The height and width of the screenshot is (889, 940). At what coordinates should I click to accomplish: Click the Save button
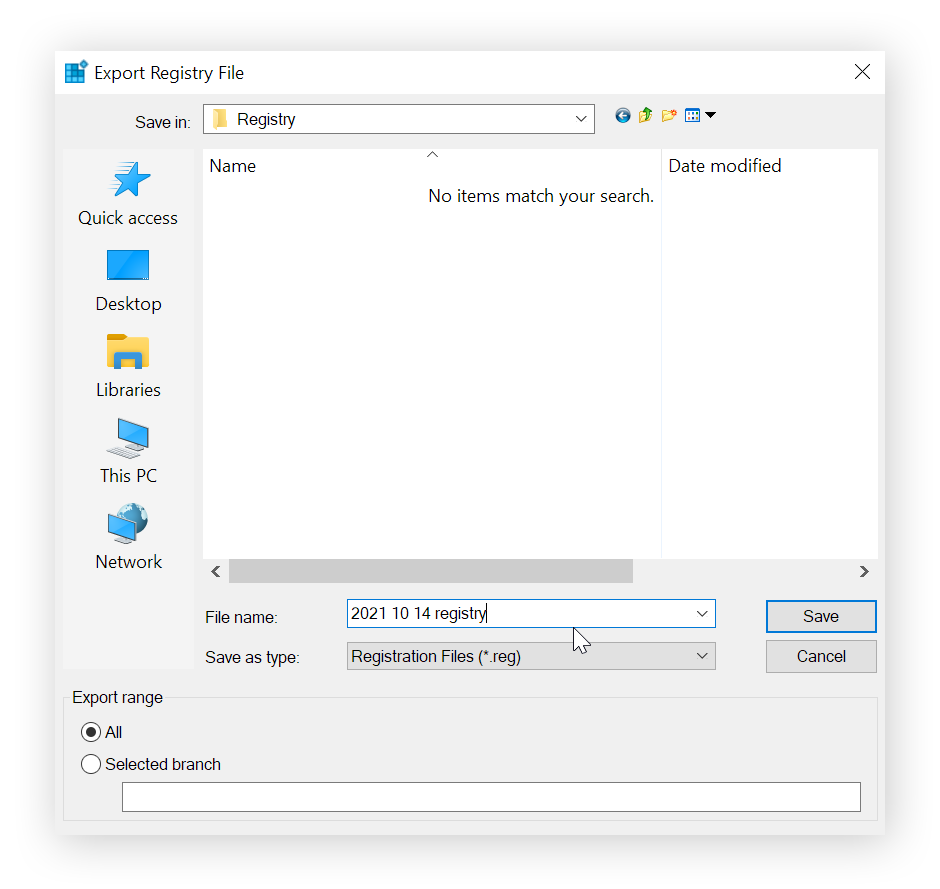820,616
